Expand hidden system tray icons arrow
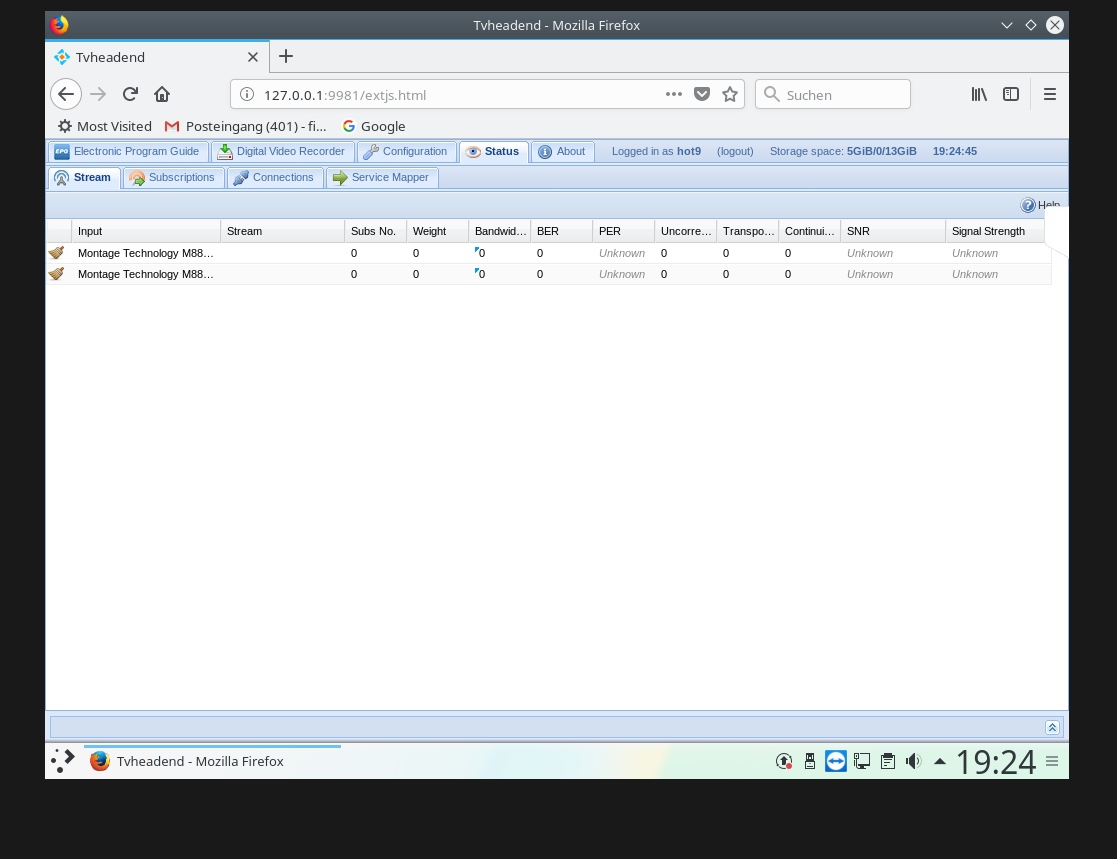This screenshot has height=859, width=1117. pos(940,761)
